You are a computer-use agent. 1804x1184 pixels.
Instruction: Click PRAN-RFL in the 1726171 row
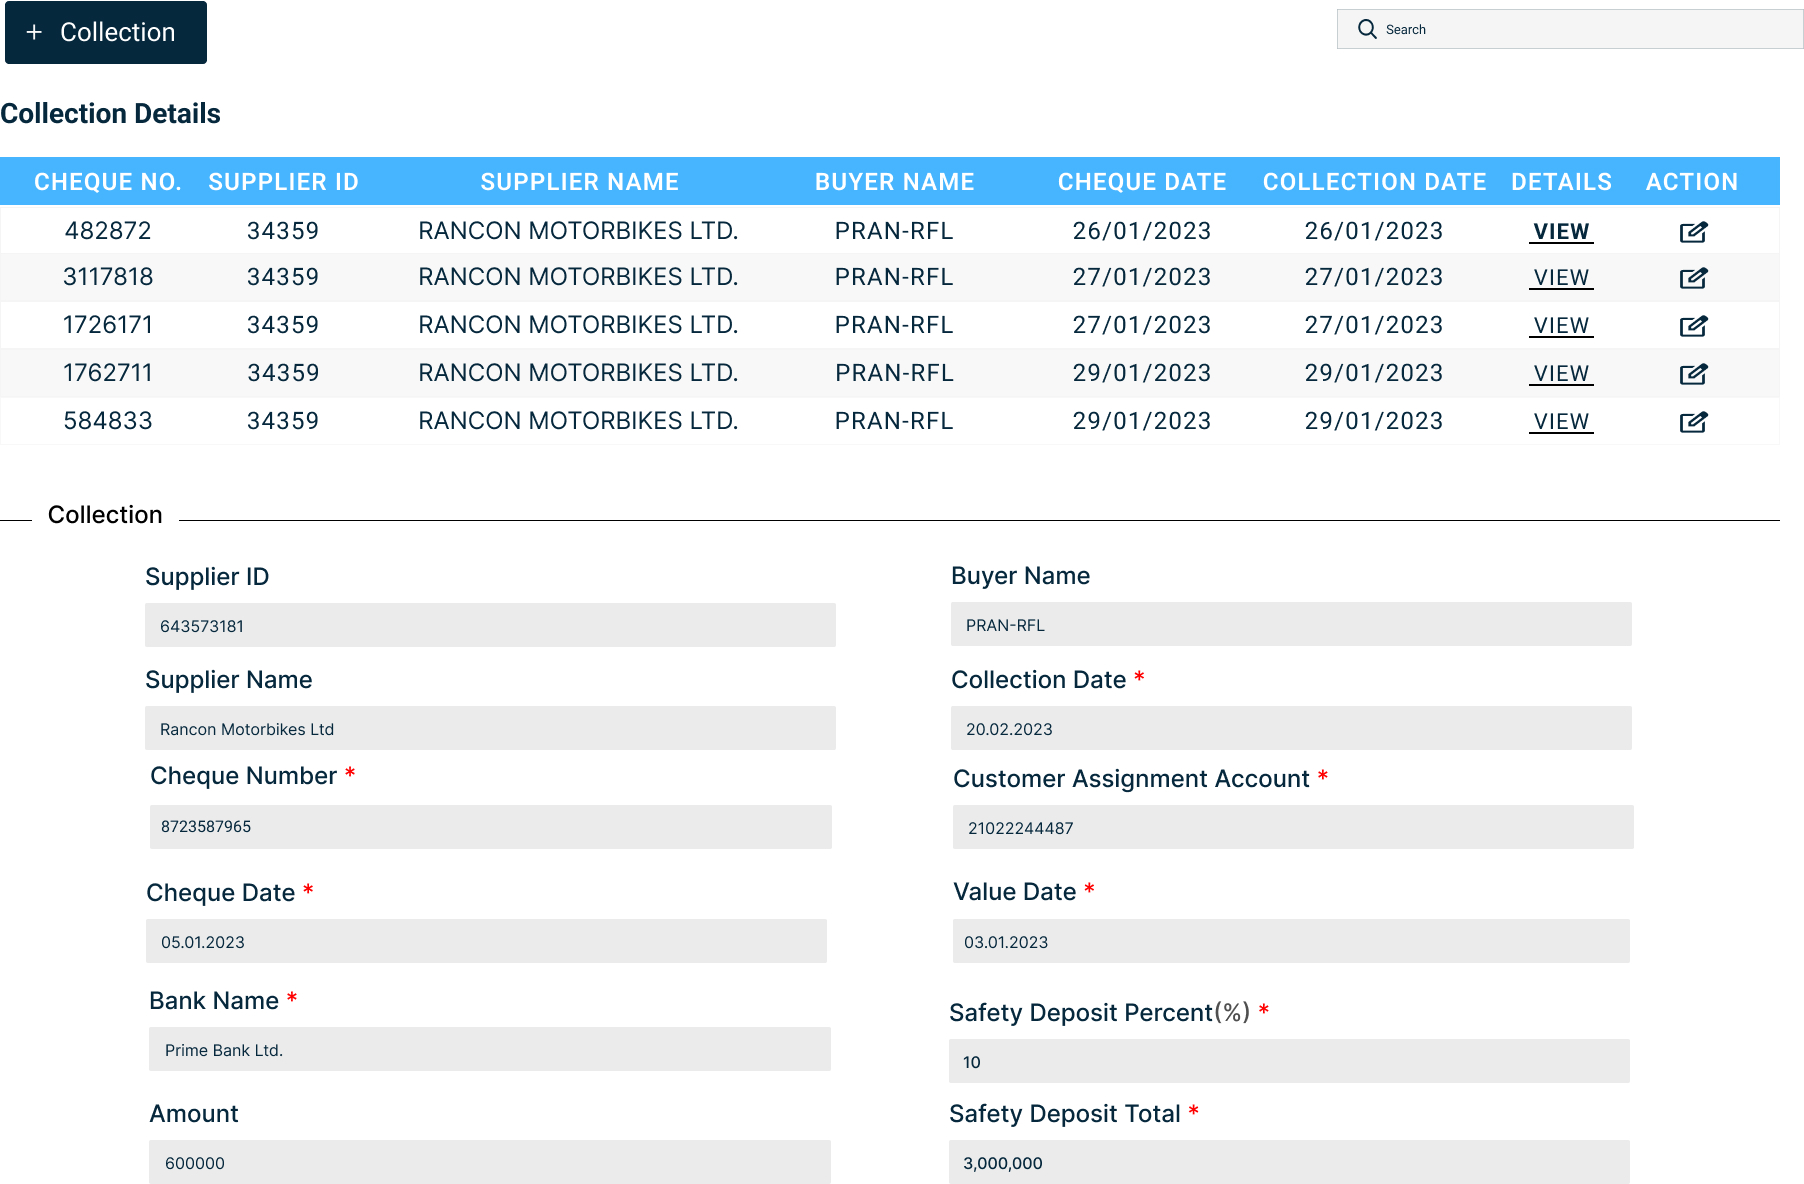(894, 325)
